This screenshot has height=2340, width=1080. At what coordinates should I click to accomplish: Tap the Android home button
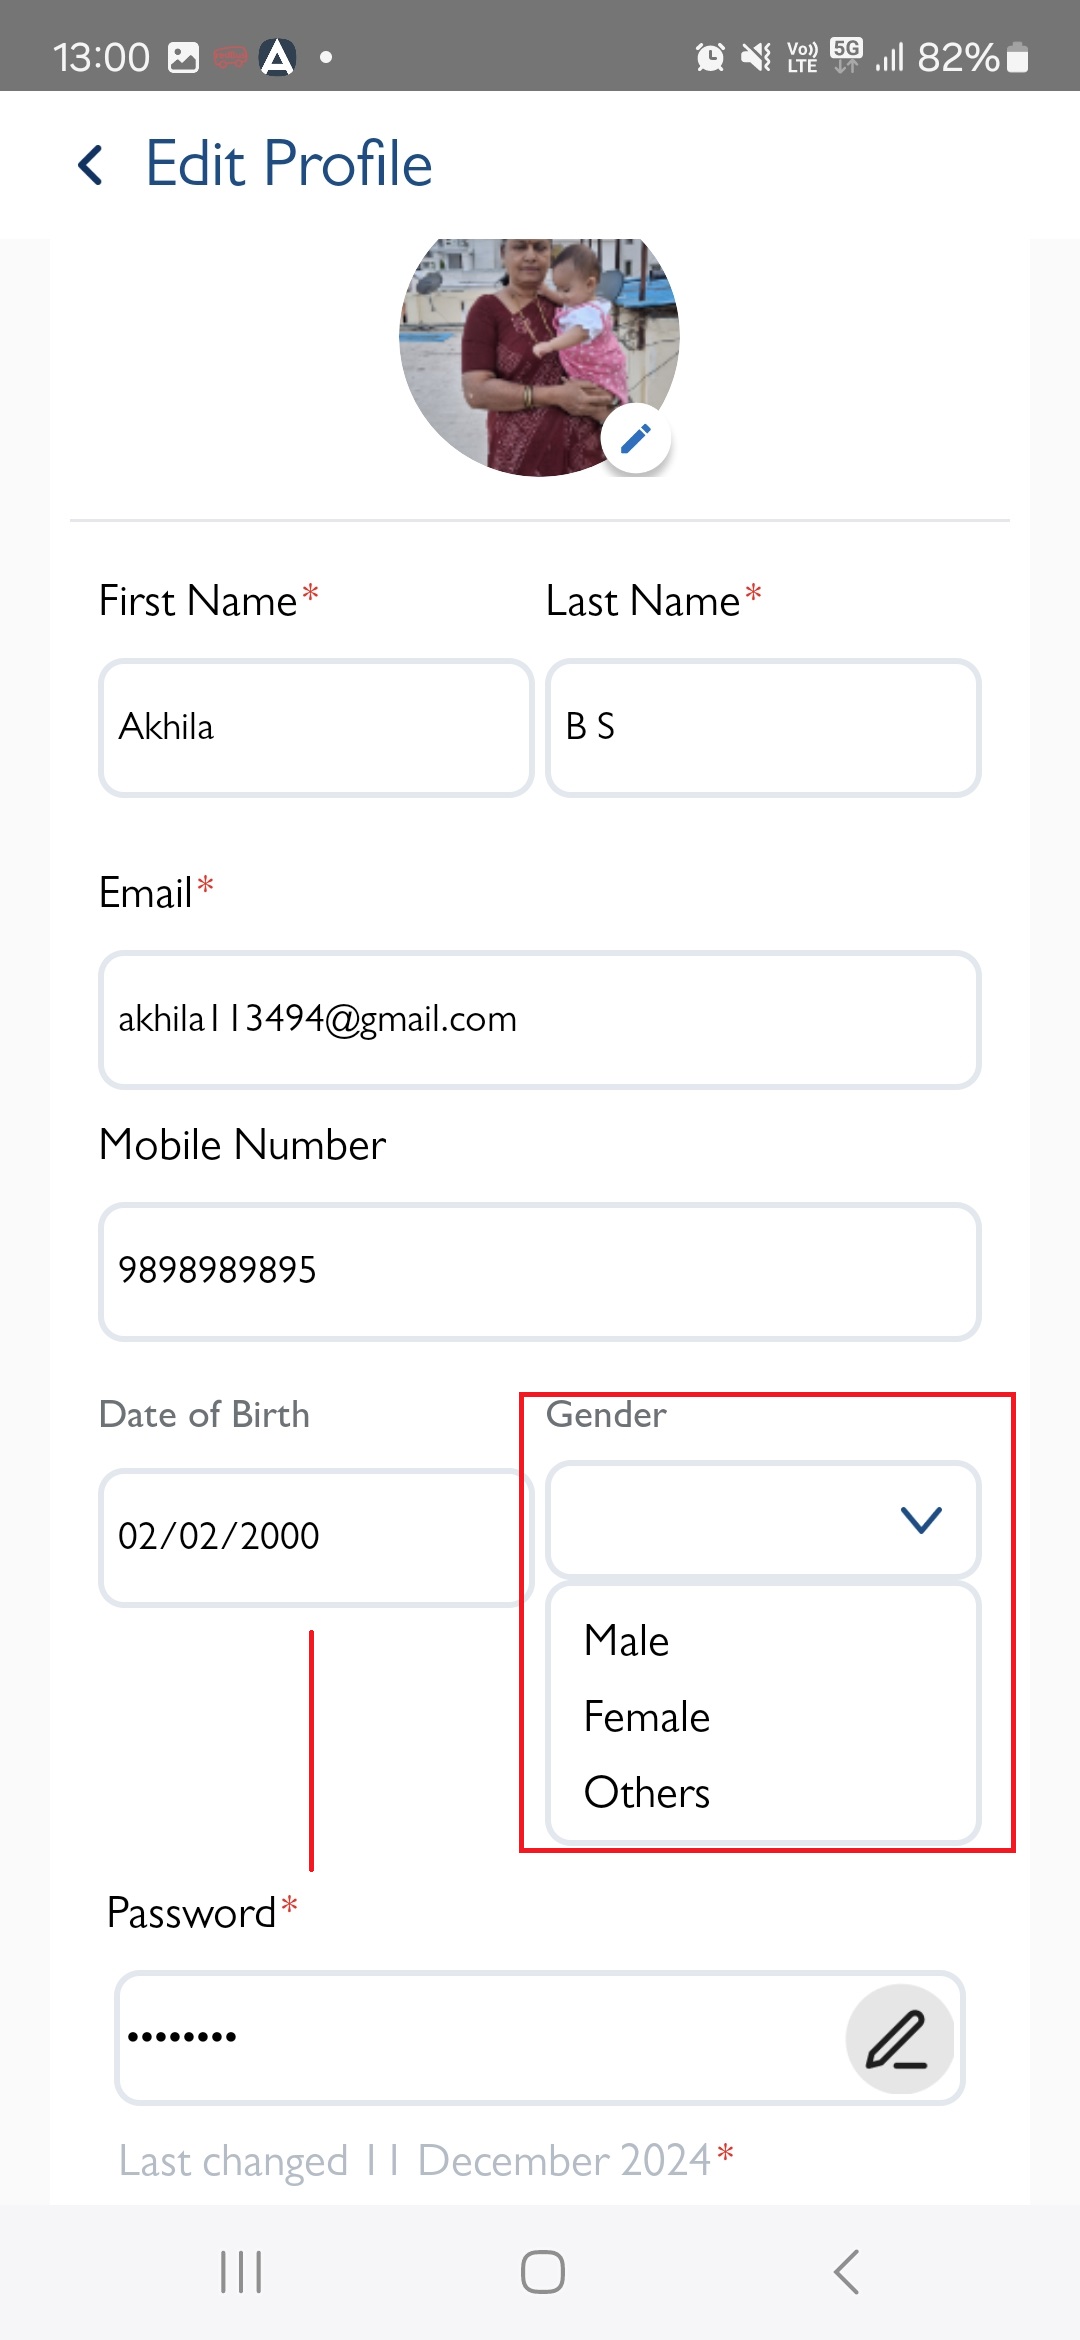point(543,2272)
